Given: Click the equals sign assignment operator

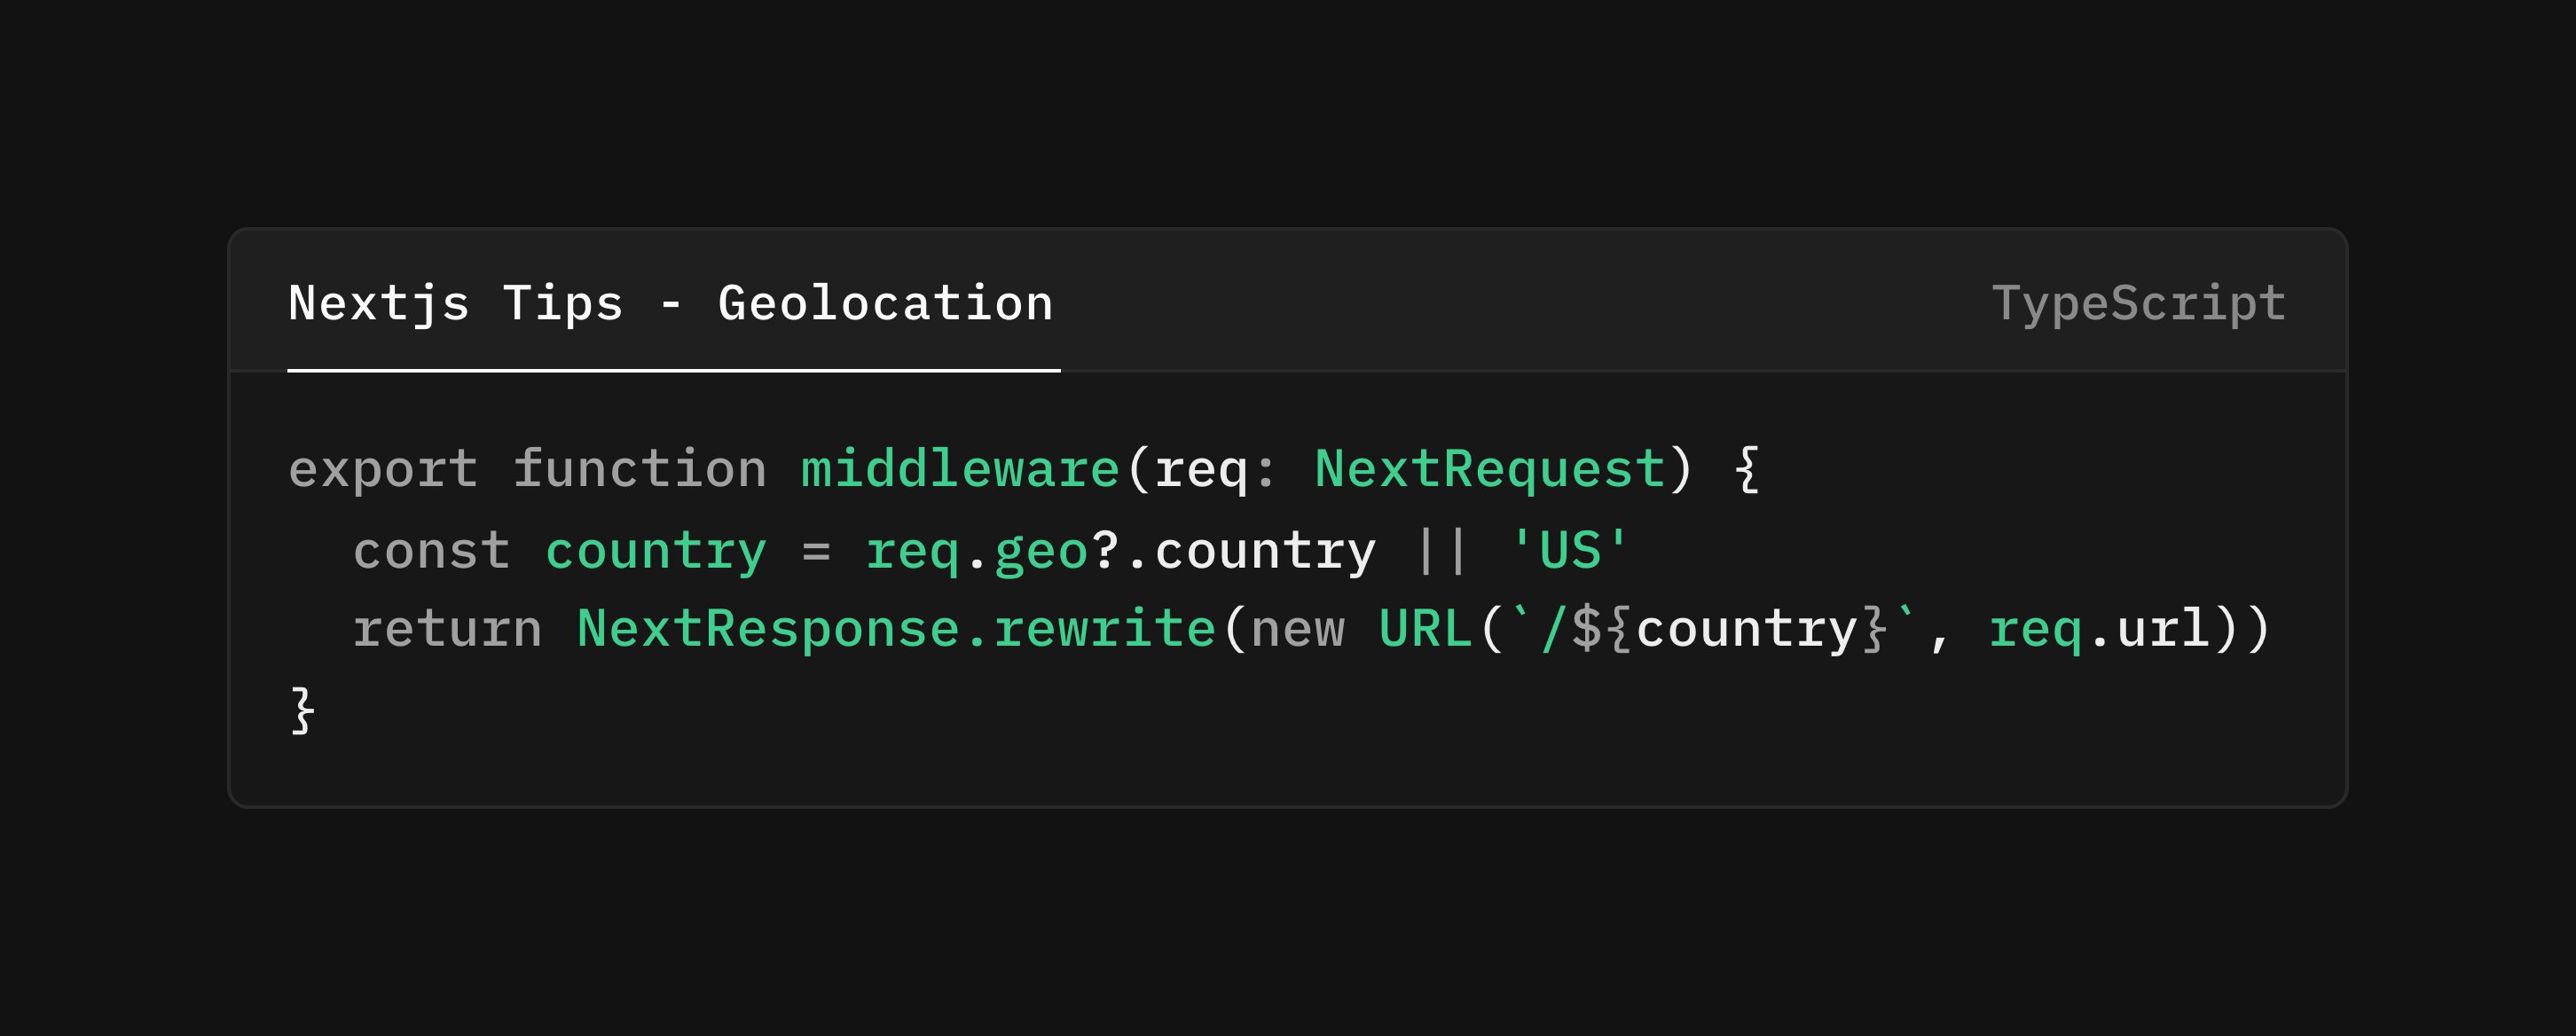Looking at the screenshot, I should point(816,550).
